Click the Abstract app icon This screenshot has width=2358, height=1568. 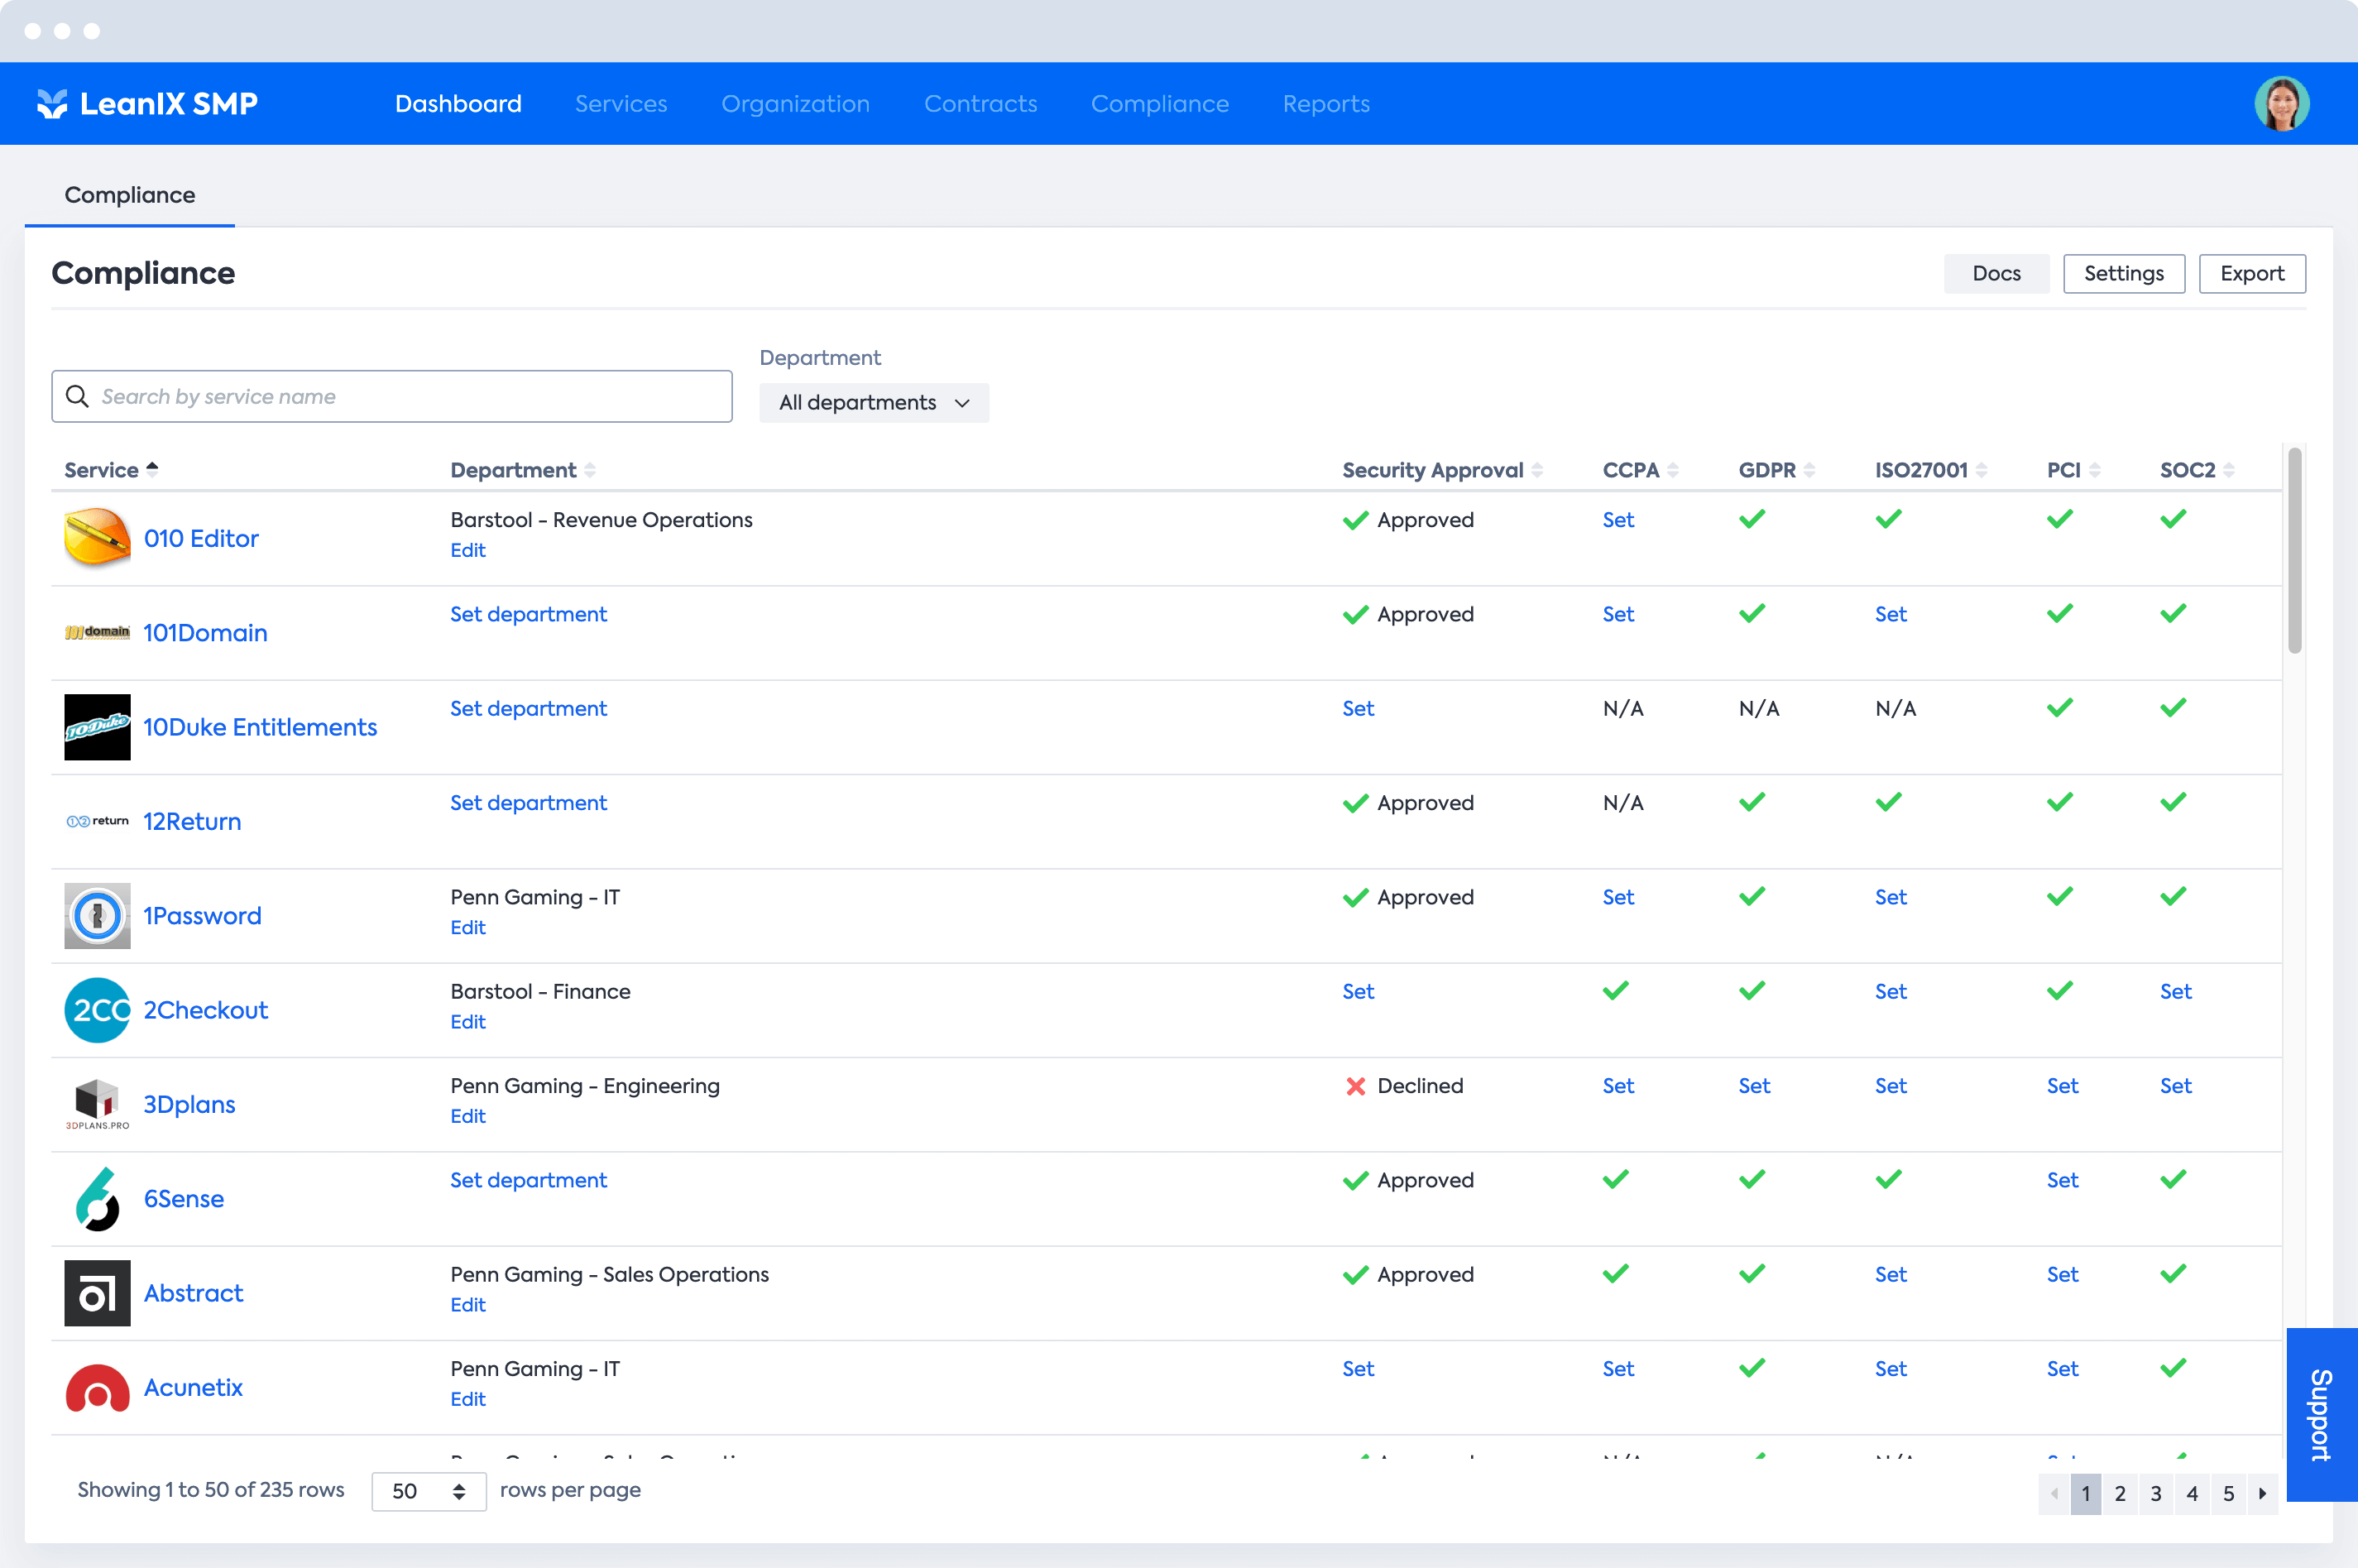pyautogui.click(x=97, y=1292)
